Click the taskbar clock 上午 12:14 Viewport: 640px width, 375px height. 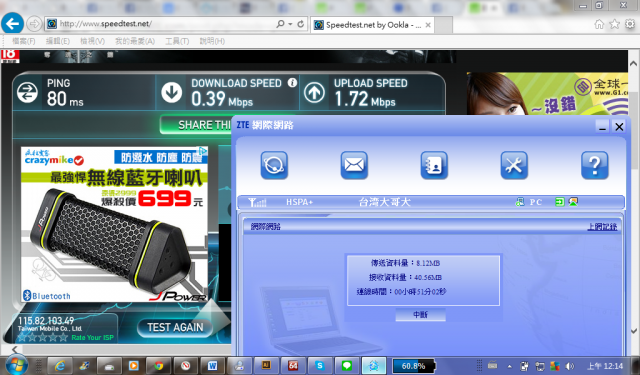point(605,366)
